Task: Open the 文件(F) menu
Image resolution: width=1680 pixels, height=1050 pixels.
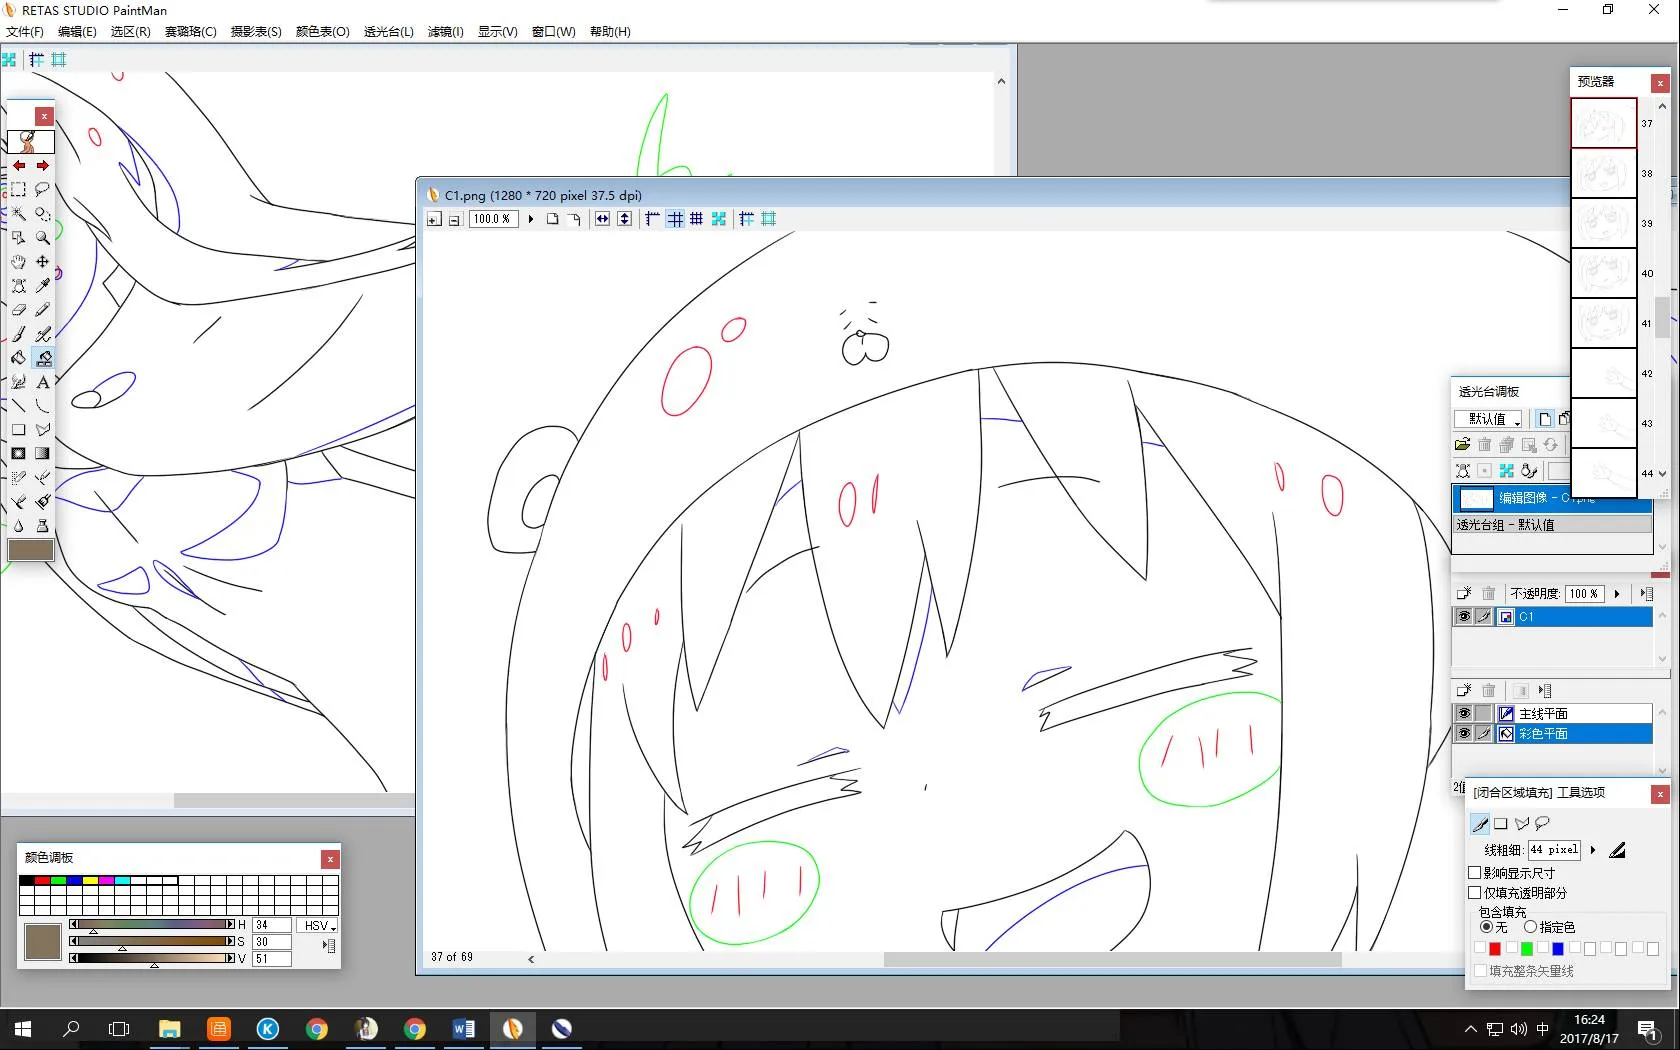Action: tap(24, 32)
